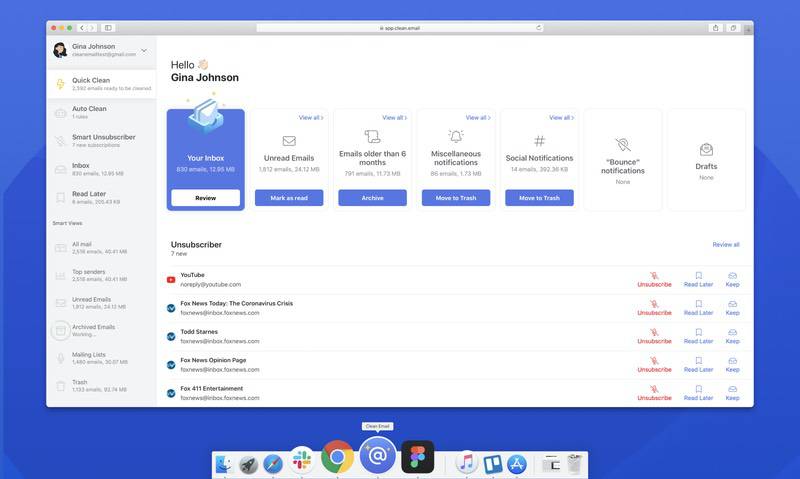
Task: Keep the Fox News Today subscription
Action: point(732,308)
